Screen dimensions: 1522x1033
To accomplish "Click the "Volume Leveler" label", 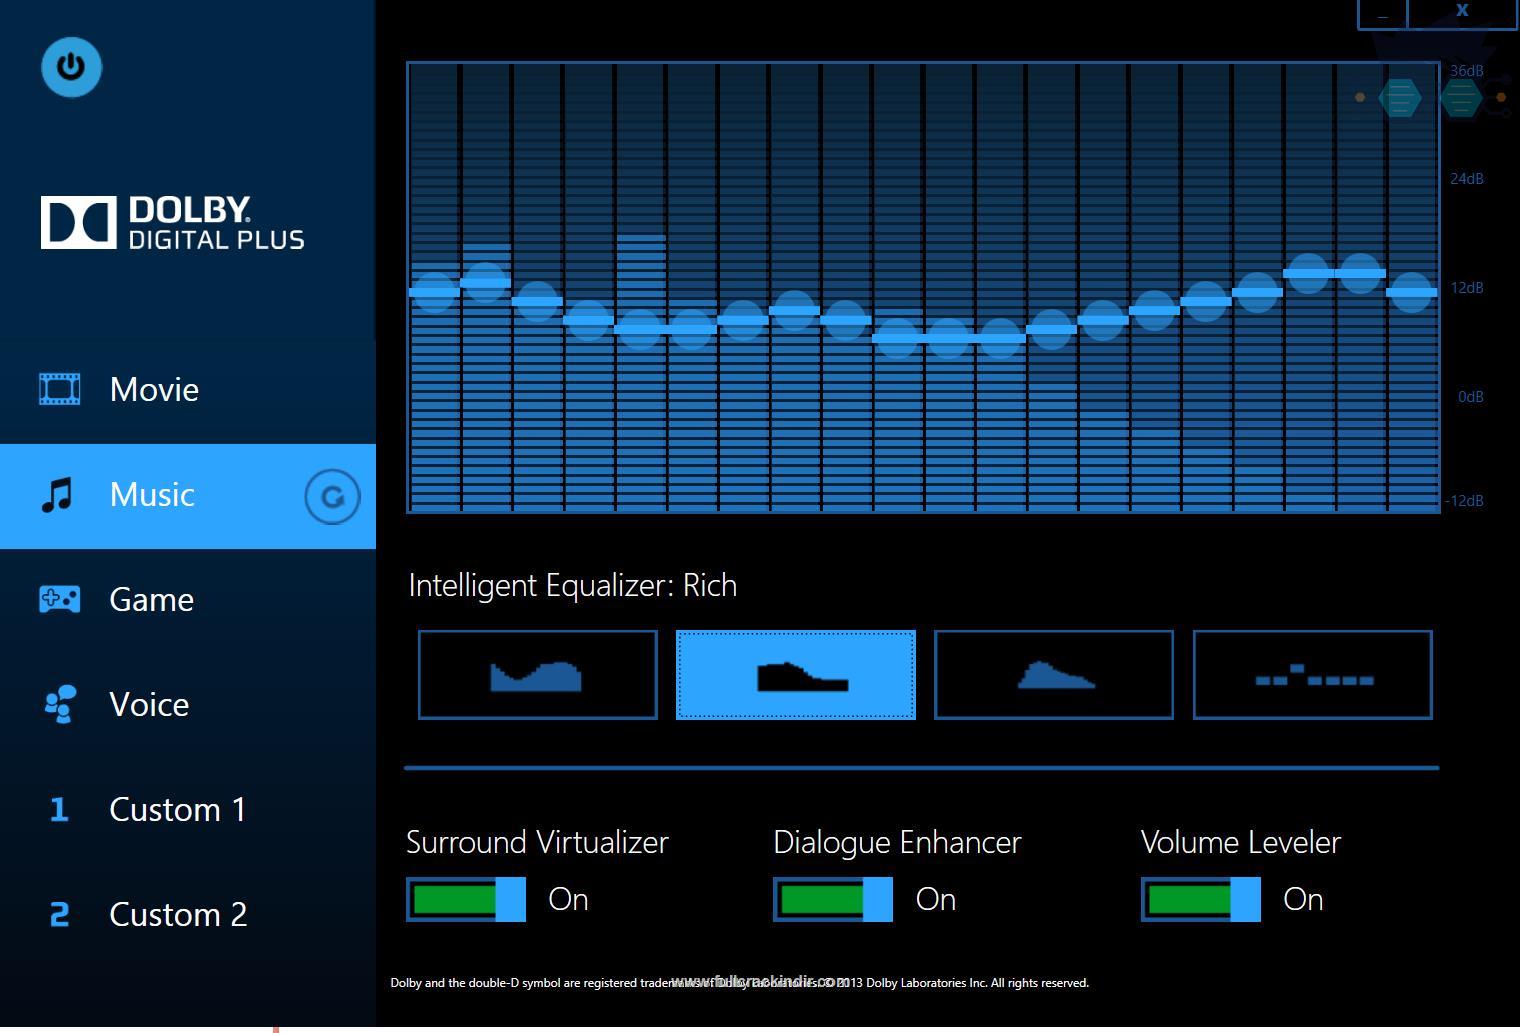I will click(1241, 843).
